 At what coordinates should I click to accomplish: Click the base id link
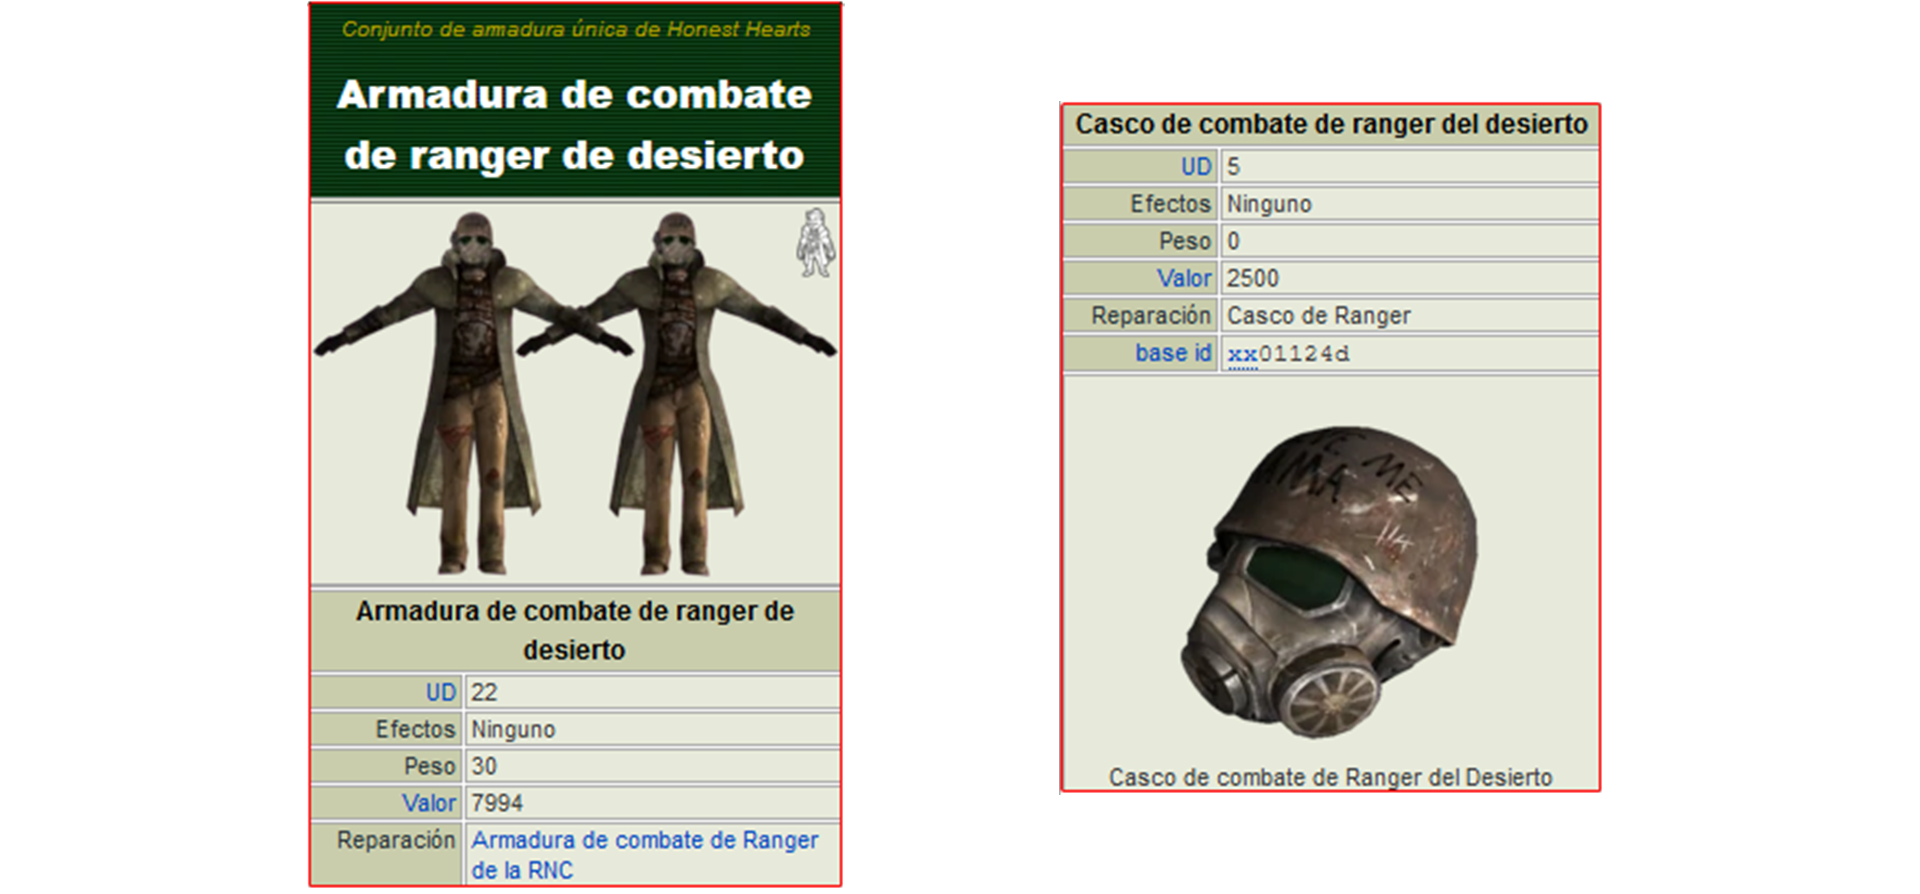(x=1173, y=353)
